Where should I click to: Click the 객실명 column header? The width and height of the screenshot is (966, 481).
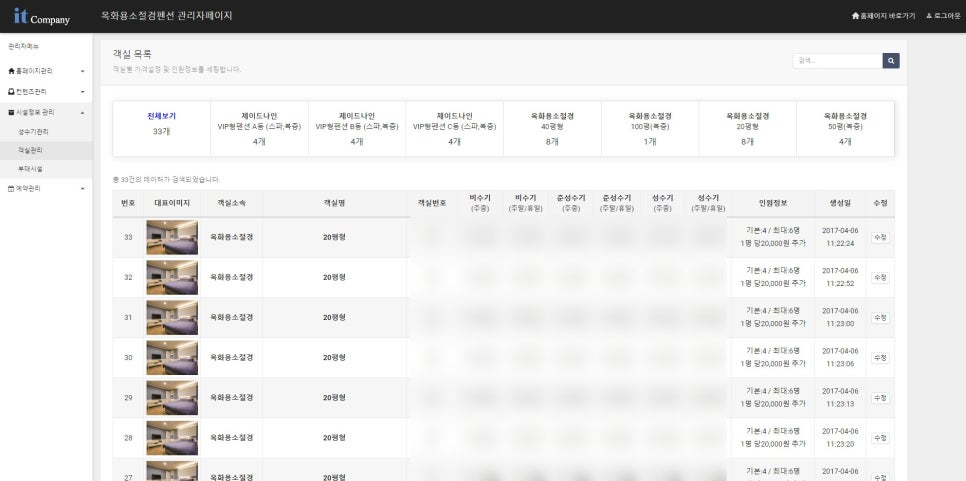pyautogui.click(x=334, y=203)
